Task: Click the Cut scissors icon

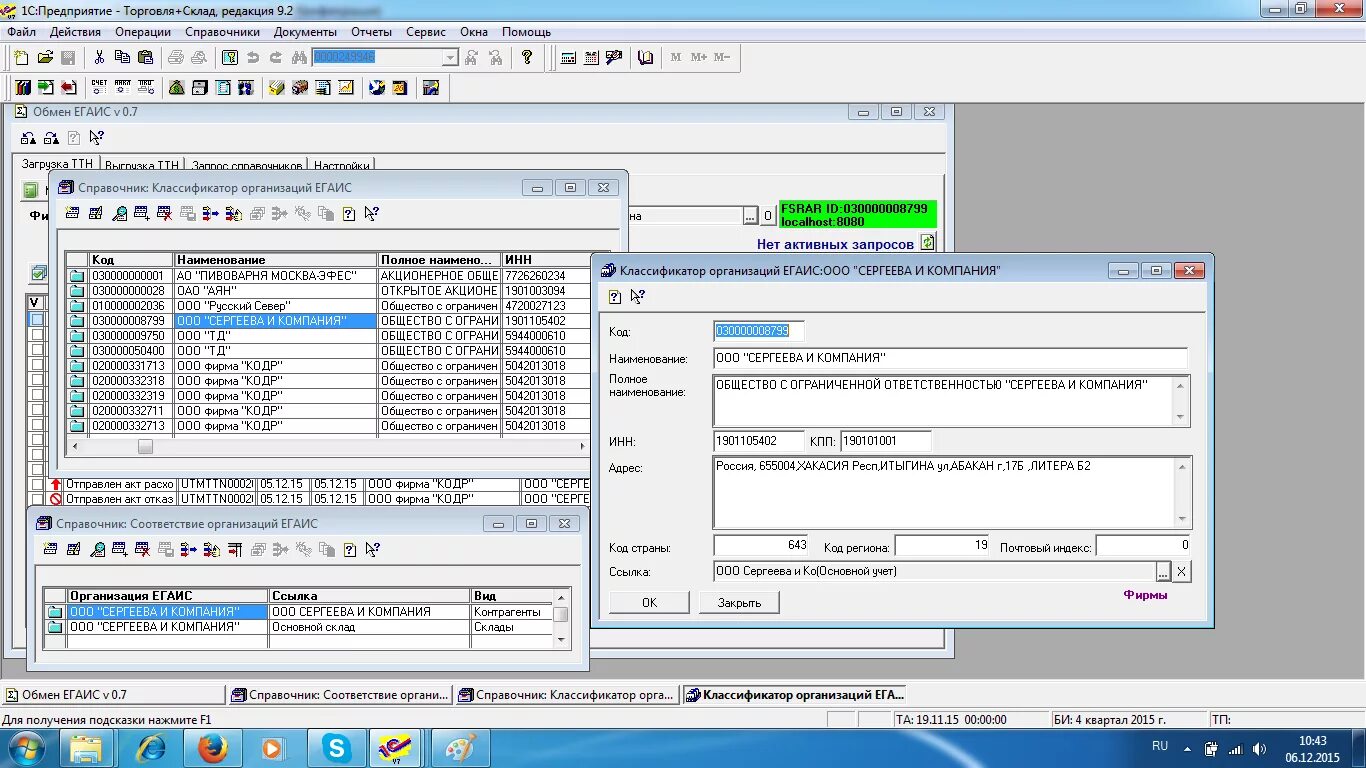Action: coord(99,58)
